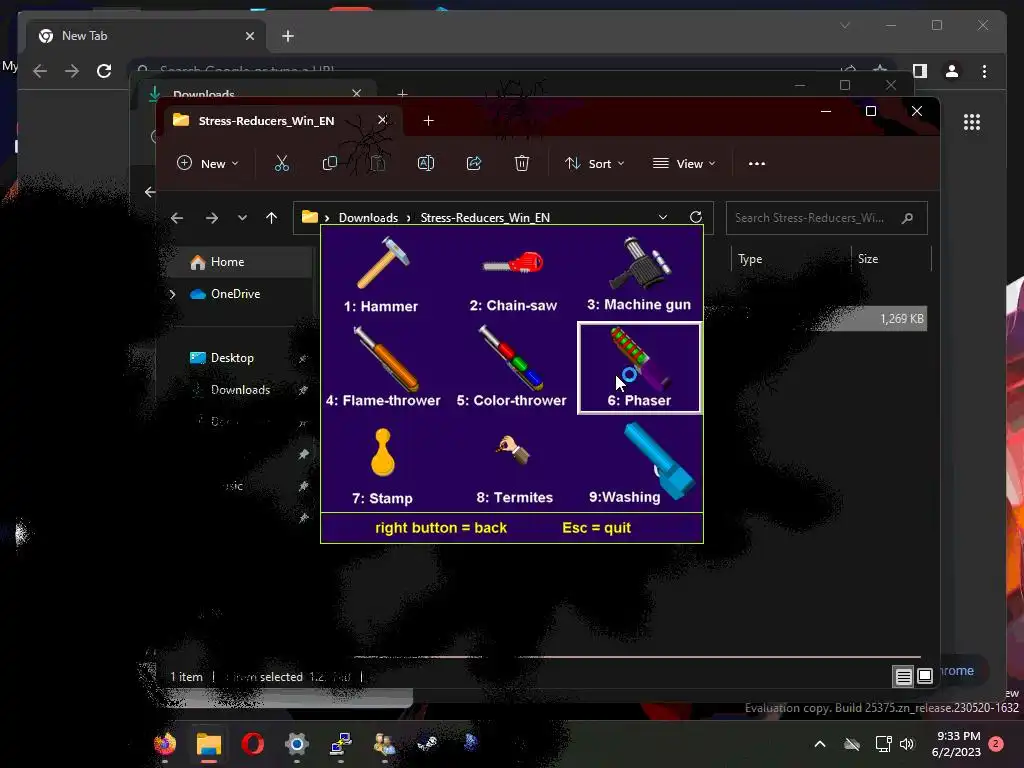Click the Cut scissors icon in Explorer toolbar
Image resolution: width=1024 pixels, height=768 pixels.
tap(281, 163)
